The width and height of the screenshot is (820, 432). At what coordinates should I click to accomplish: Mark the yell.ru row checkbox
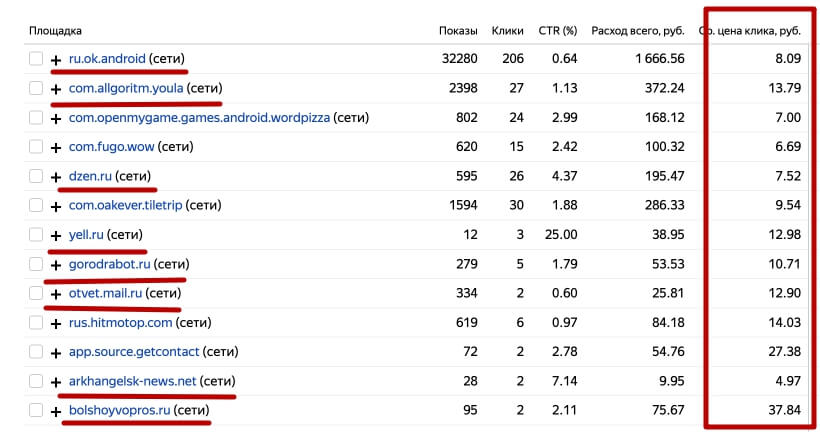[36, 235]
